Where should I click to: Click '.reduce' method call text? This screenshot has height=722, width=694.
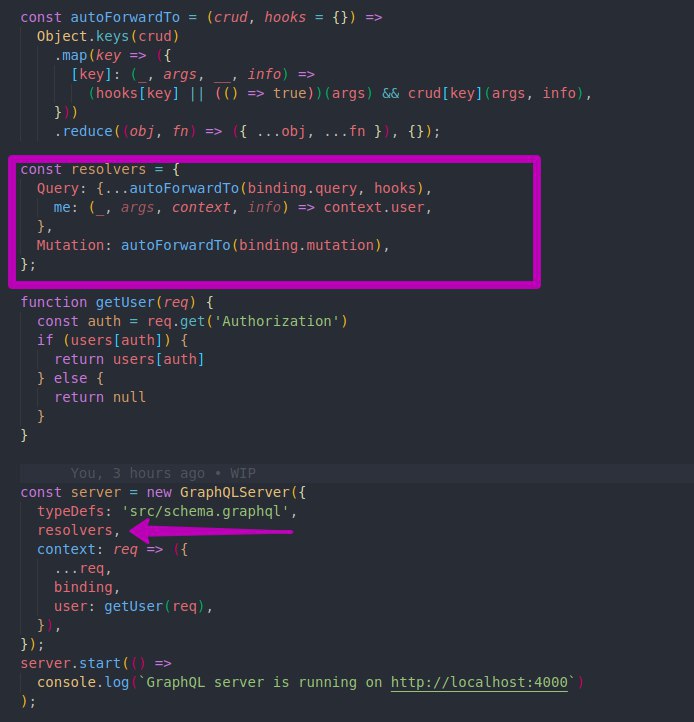click(x=83, y=131)
